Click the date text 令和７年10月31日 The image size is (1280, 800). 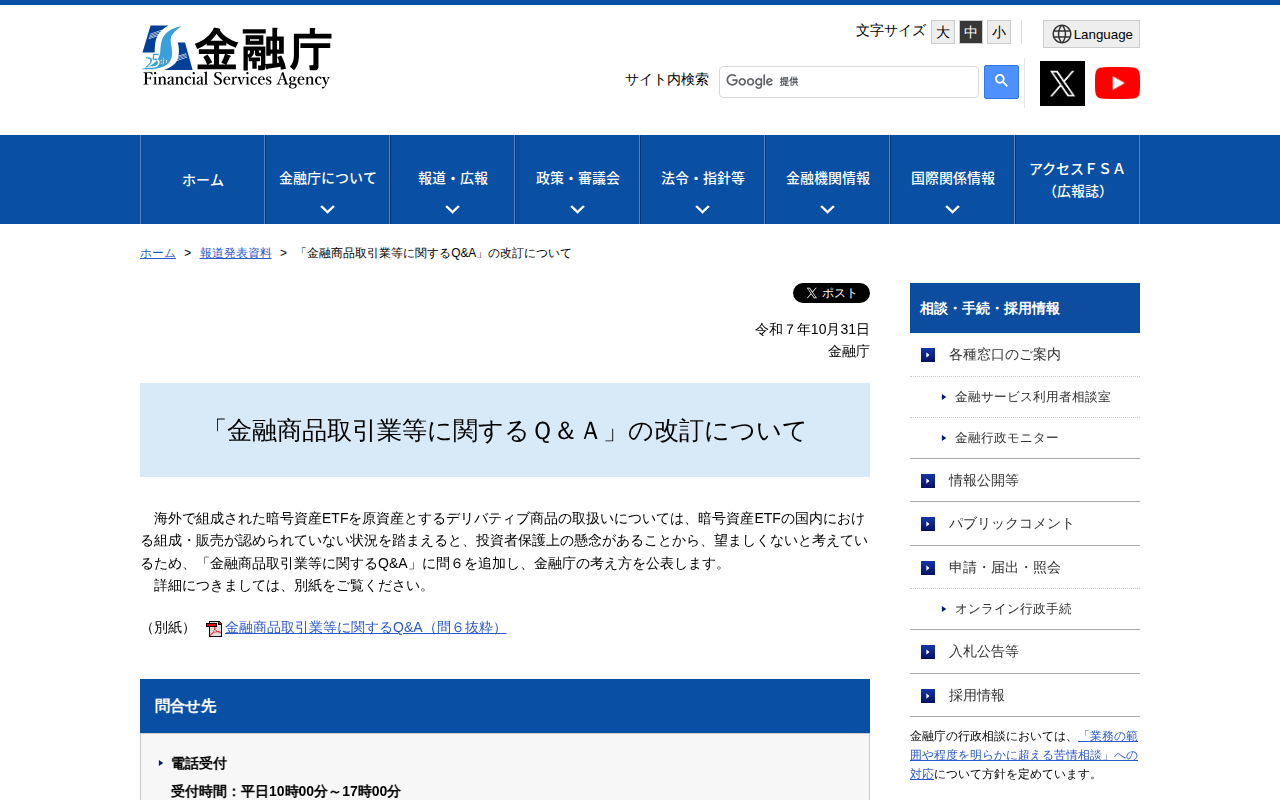[x=812, y=329]
